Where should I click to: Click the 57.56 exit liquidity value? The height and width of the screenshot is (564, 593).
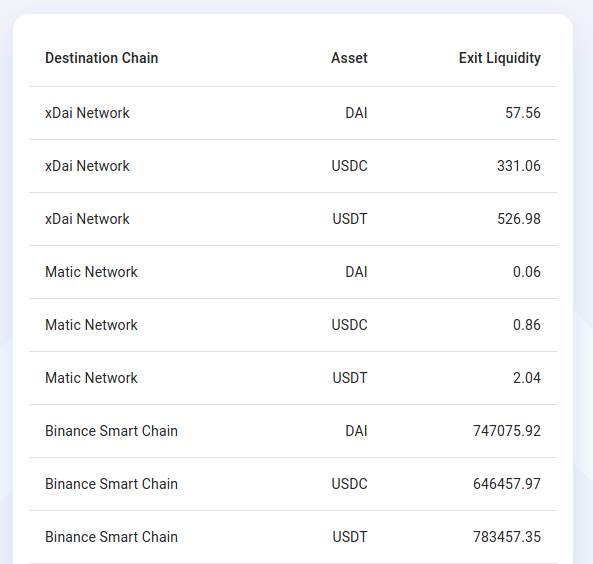tap(523, 113)
